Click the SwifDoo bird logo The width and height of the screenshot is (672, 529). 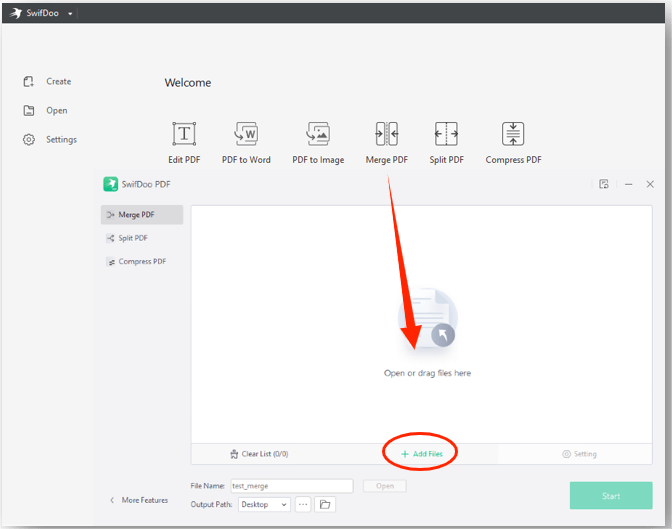coord(15,13)
